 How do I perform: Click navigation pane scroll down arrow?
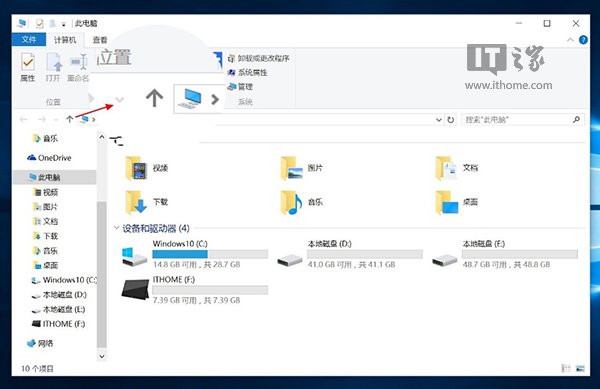102,356
